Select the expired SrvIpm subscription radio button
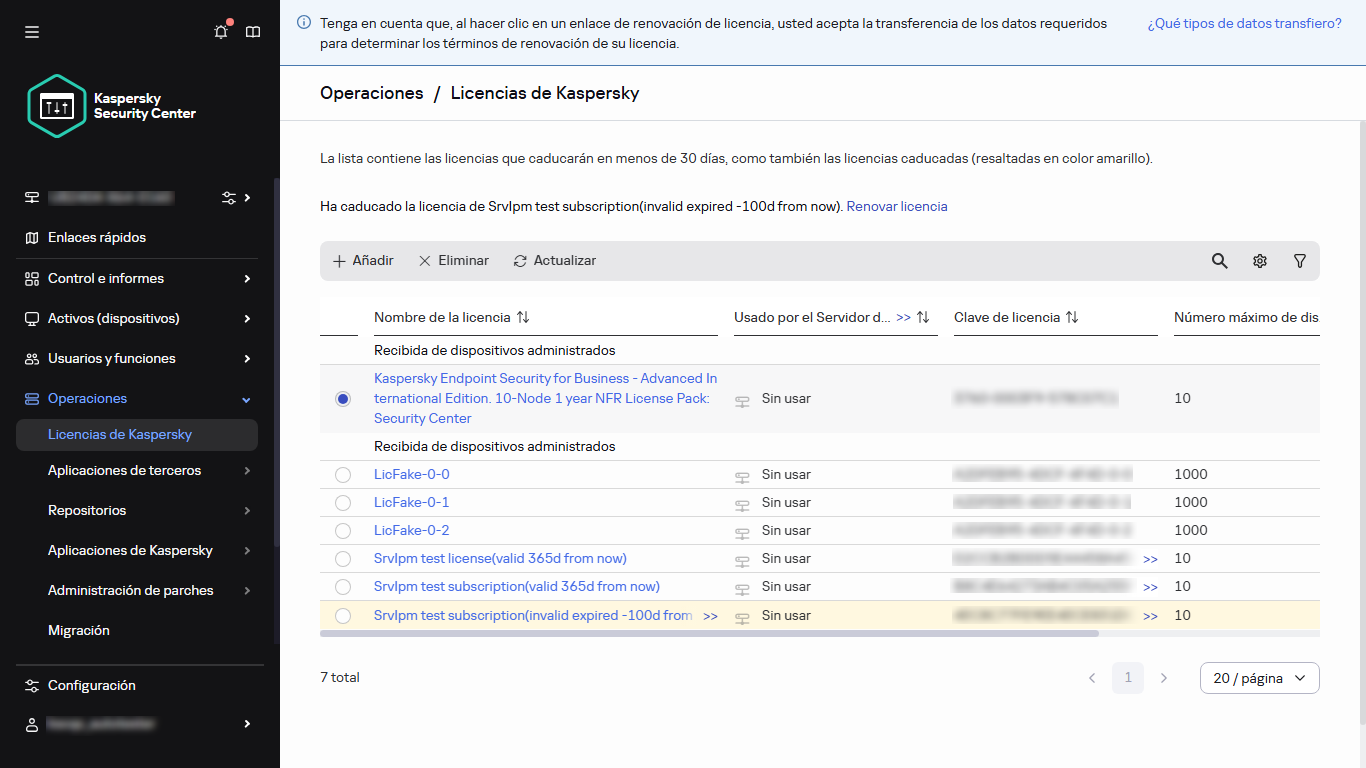This screenshot has width=1366, height=768. pos(343,616)
